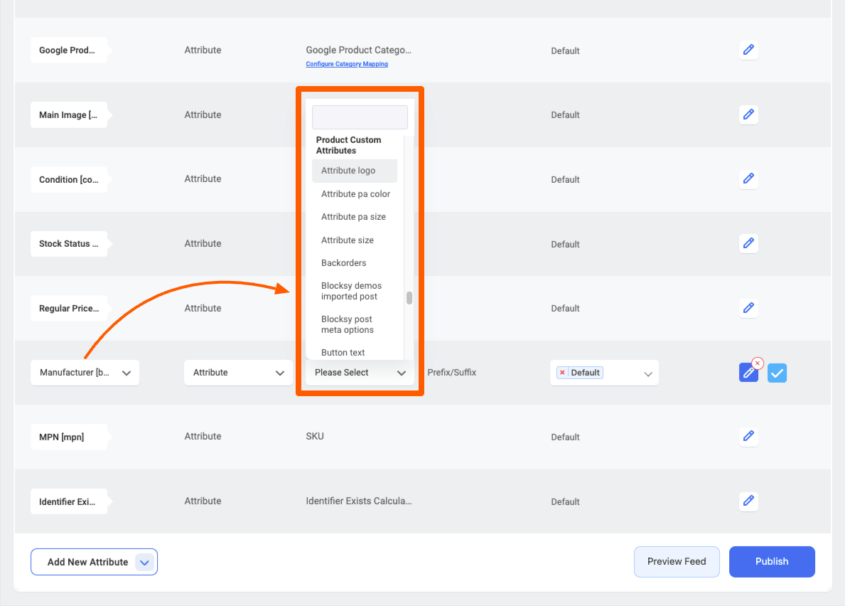Expand the Add New Attribute arrow
The height and width of the screenshot is (606, 845).
pos(144,562)
